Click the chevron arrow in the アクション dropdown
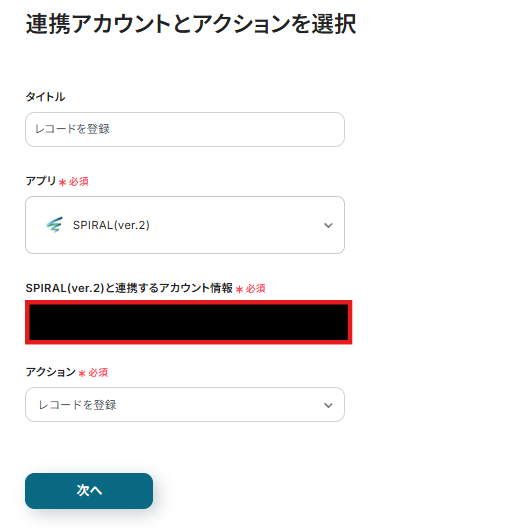Image resolution: width=505 pixels, height=528 pixels. click(328, 405)
